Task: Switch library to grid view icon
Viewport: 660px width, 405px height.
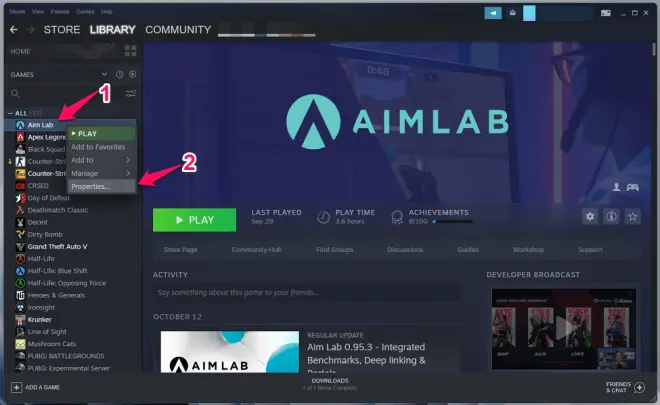Action: pyautogui.click(x=130, y=51)
